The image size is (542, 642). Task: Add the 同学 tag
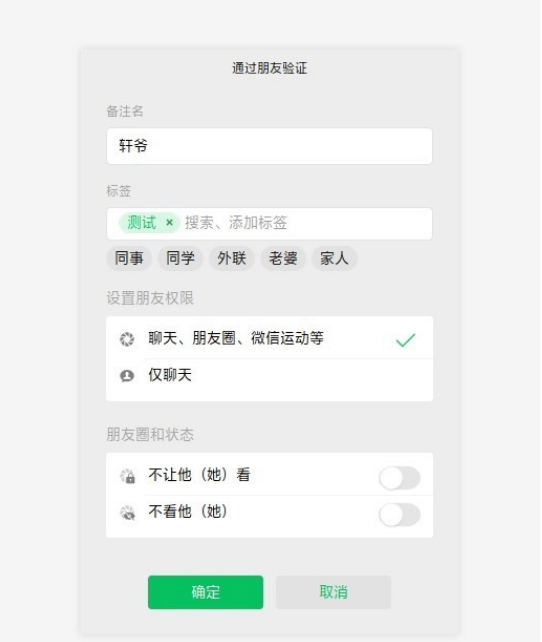point(180,258)
